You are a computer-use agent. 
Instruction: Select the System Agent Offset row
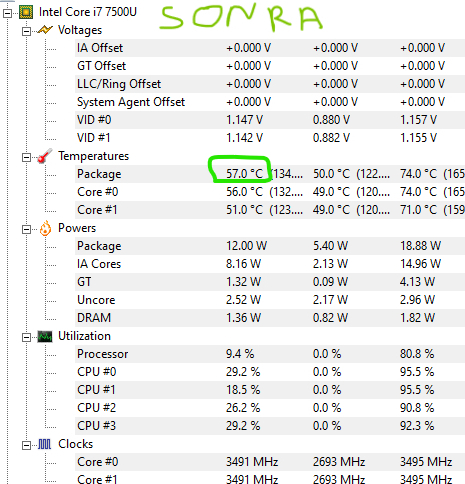point(270,102)
